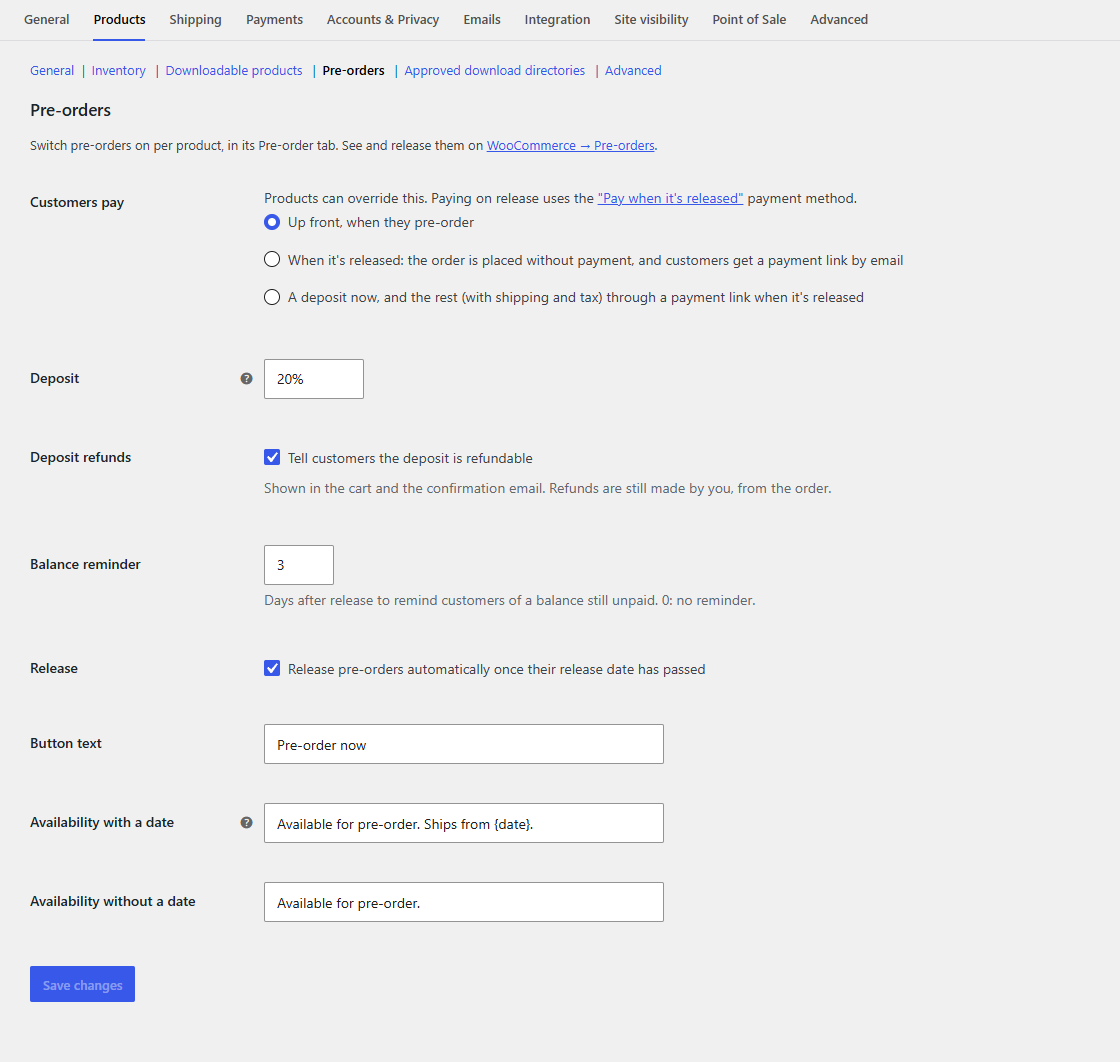Toggle 'Release pre-orders automatically' checkbox

click(x=272, y=668)
